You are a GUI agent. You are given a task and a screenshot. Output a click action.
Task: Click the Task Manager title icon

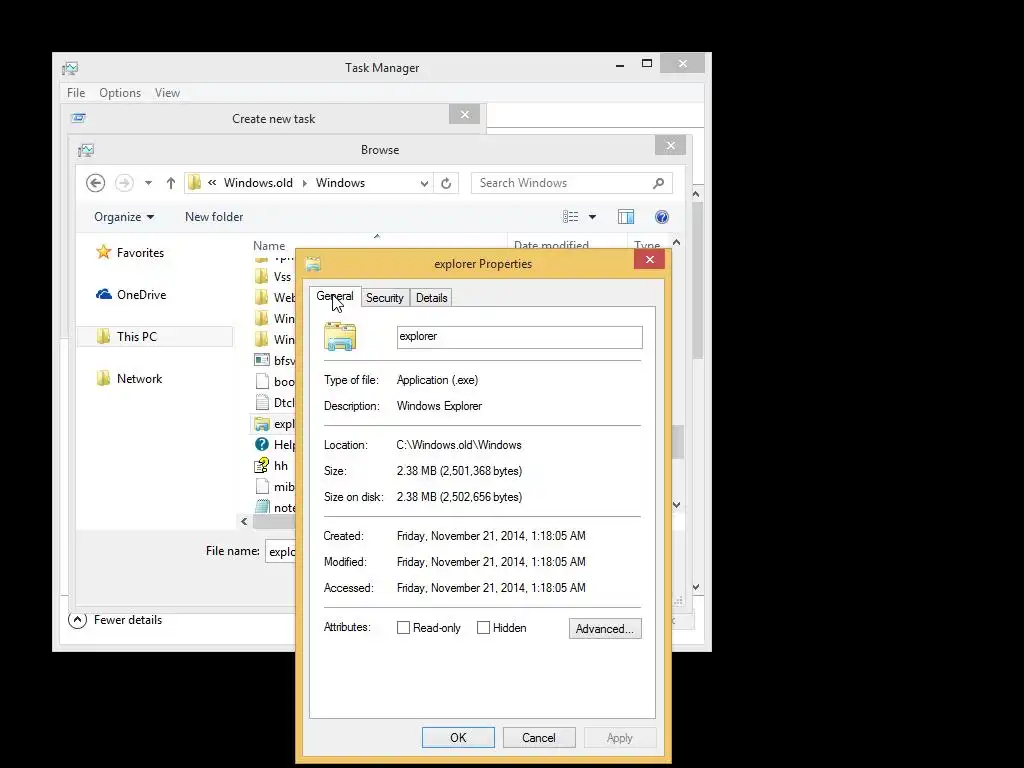(x=70, y=68)
